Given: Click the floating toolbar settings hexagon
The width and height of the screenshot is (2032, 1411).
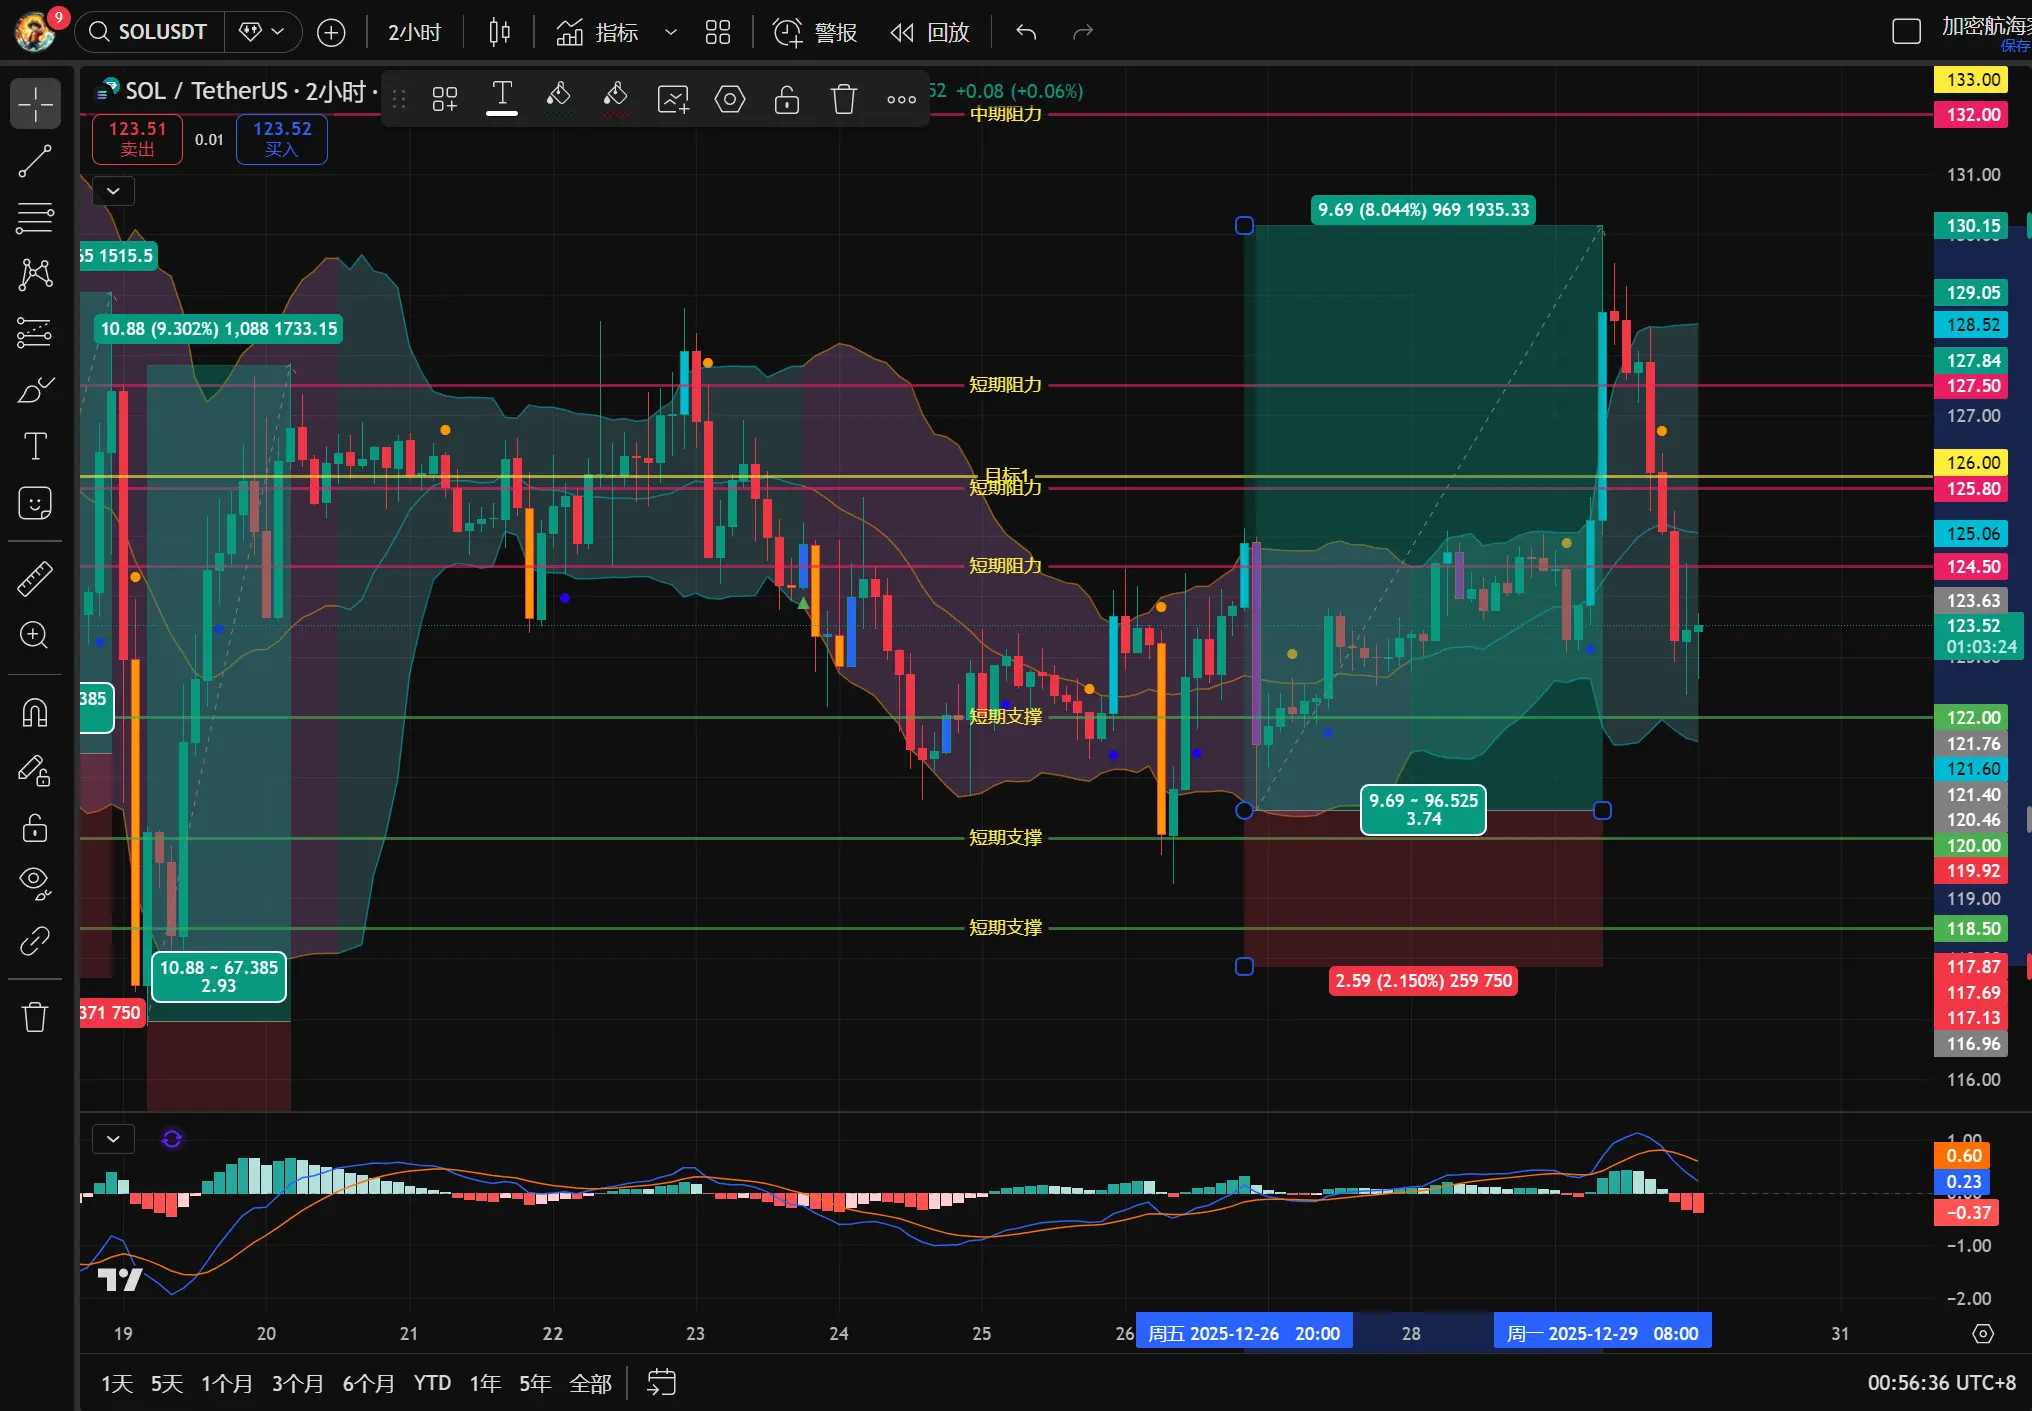Looking at the screenshot, I should point(730,99).
